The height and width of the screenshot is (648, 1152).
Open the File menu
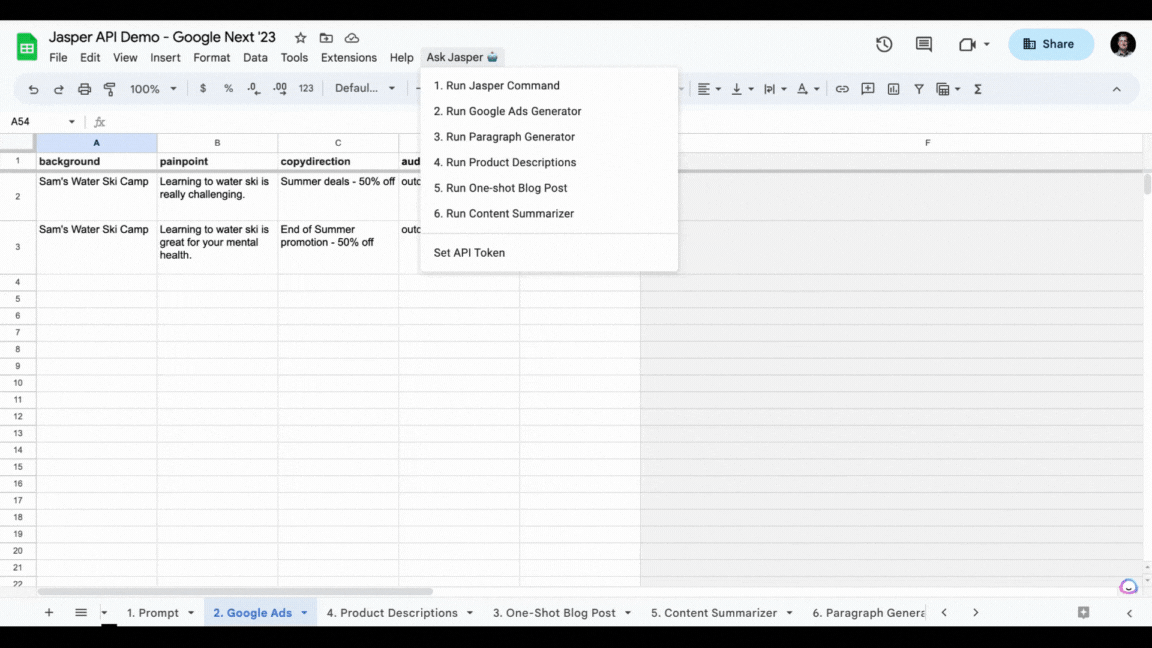[58, 57]
